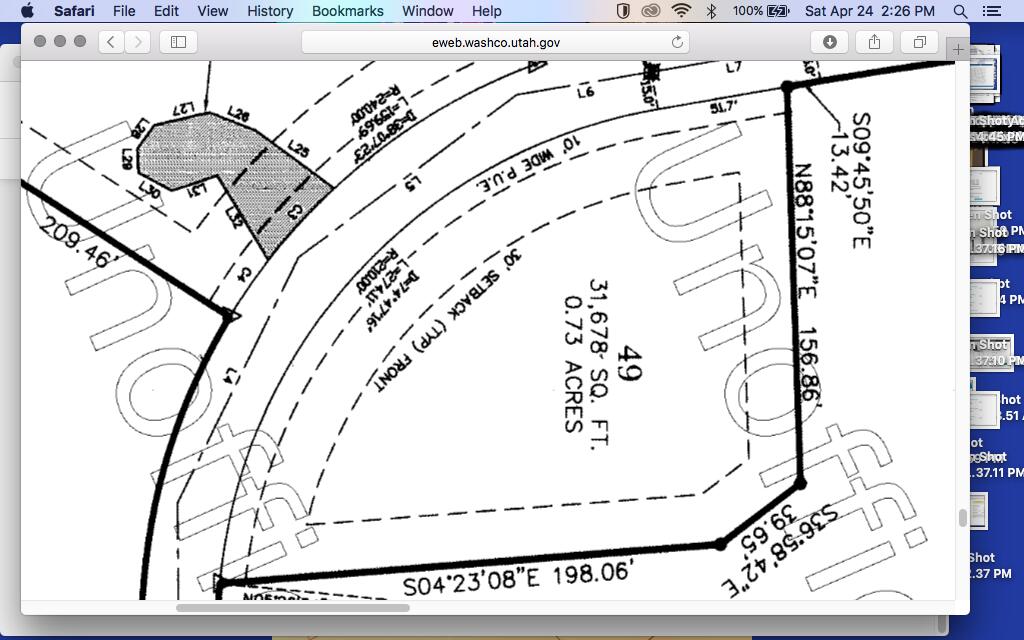This screenshot has height=640, width=1024.
Task: Click the lot number 49 label
Action: [630, 364]
